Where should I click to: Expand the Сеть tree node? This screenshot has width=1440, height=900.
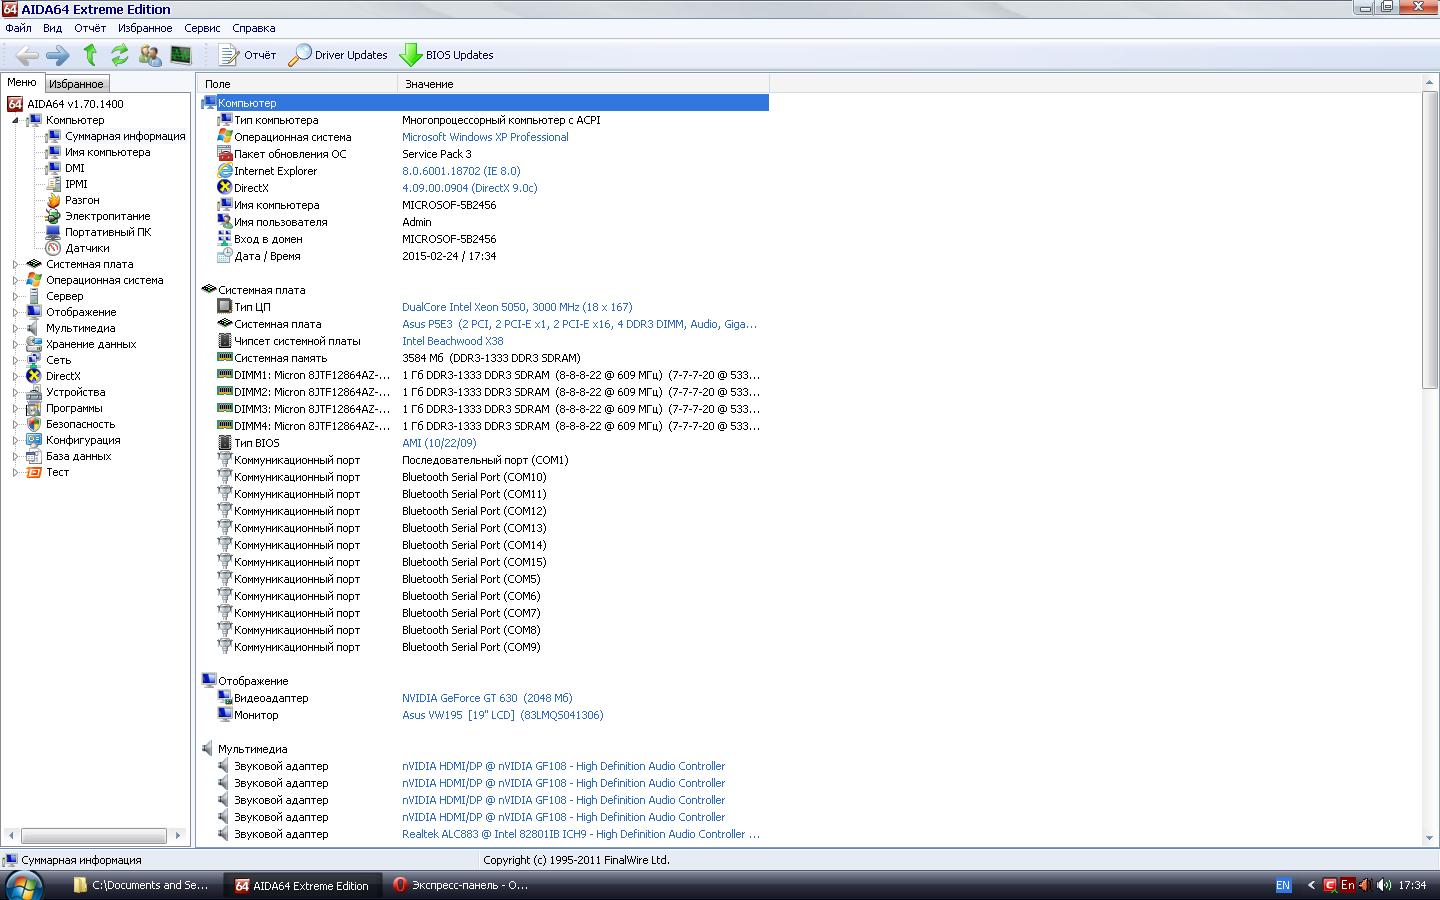pyautogui.click(x=16, y=360)
